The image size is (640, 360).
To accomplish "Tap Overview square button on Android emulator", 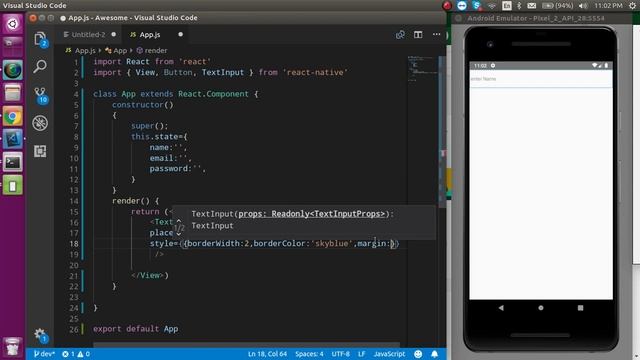I will pyautogui.click(x=580, y=308).
